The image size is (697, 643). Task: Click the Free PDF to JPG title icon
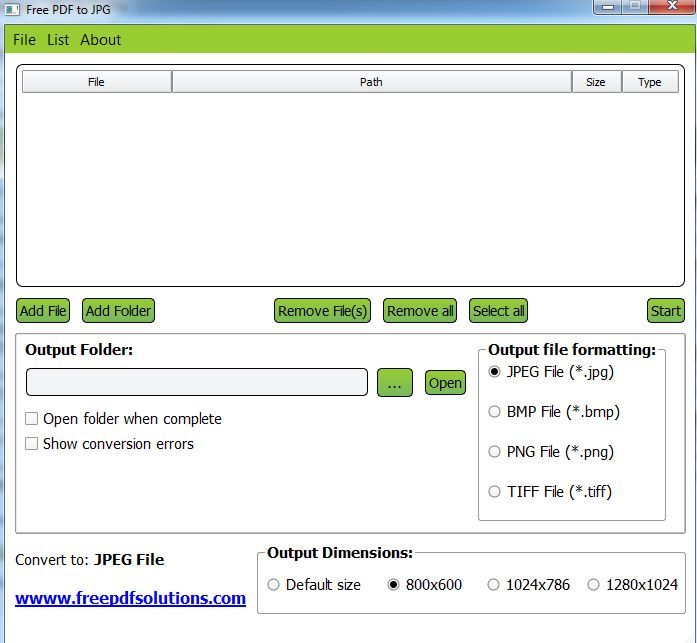click(x=12, y=9)
